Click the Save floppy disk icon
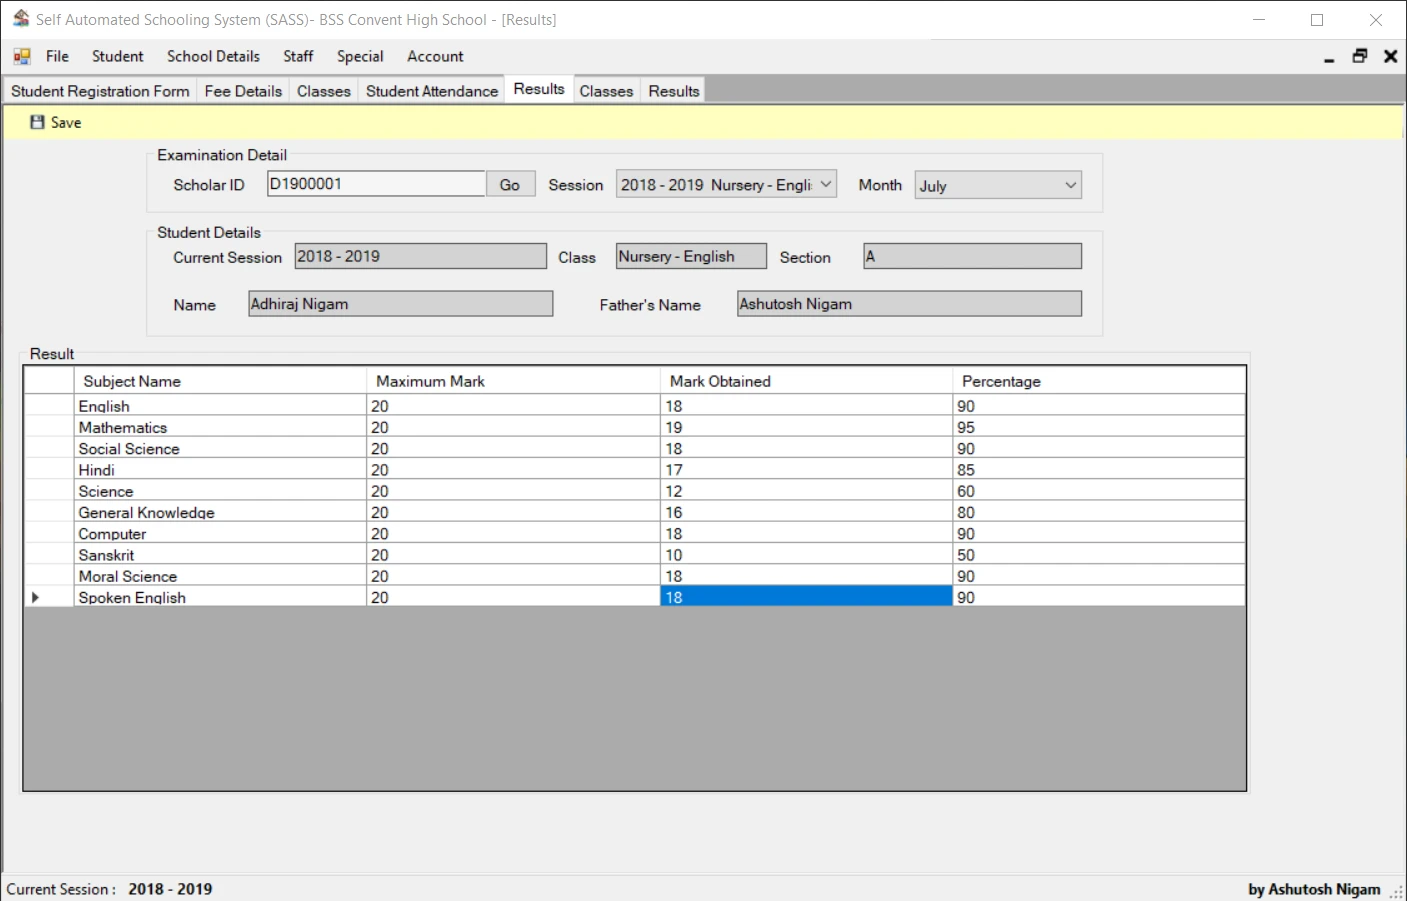The image size is (1407, 901). [36, 122]
